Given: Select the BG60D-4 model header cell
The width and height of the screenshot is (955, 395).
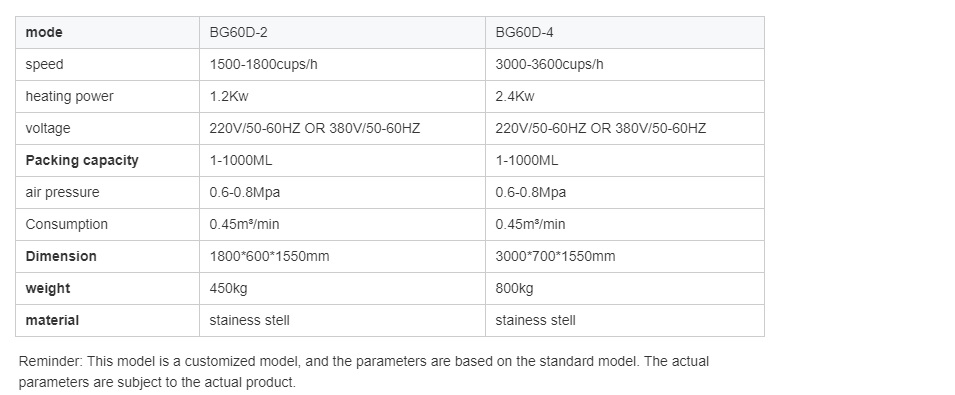Looking at the screenshot, I should [x=625, y=33].
